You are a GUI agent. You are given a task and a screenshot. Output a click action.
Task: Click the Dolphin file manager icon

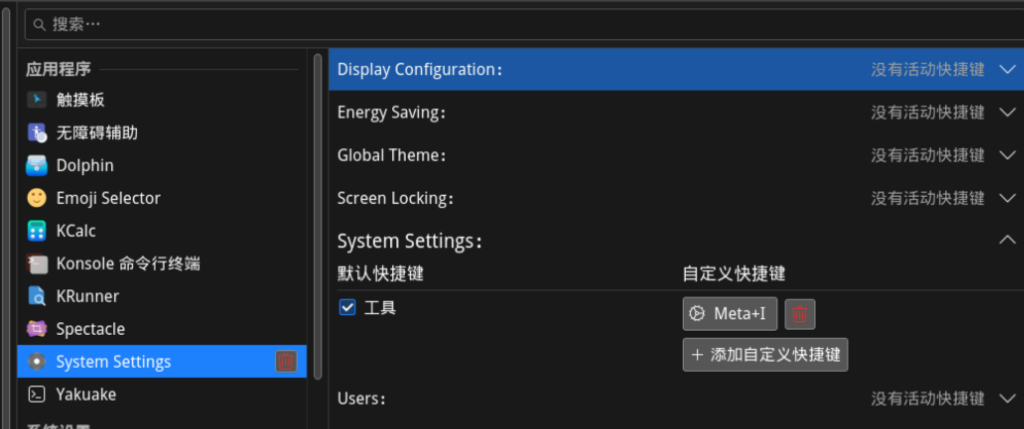37,165
